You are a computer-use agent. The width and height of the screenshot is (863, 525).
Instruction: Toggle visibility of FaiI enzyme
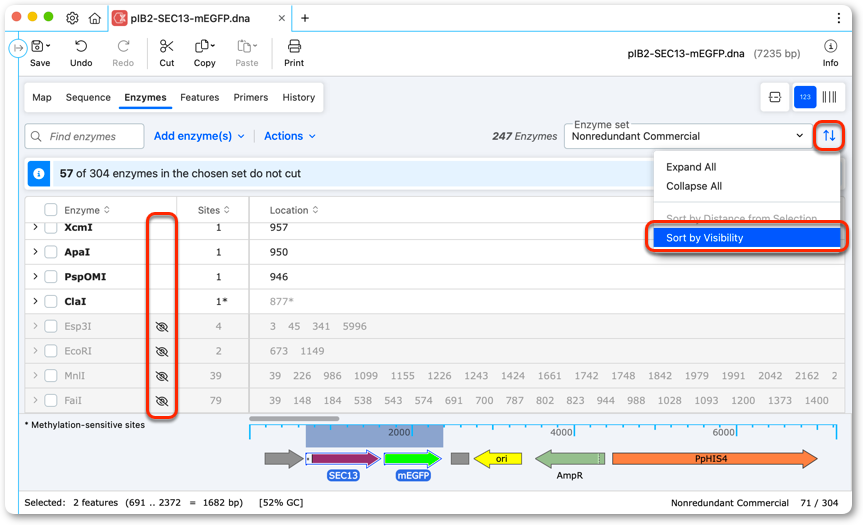pyautogui.click(x=161, y=401)
